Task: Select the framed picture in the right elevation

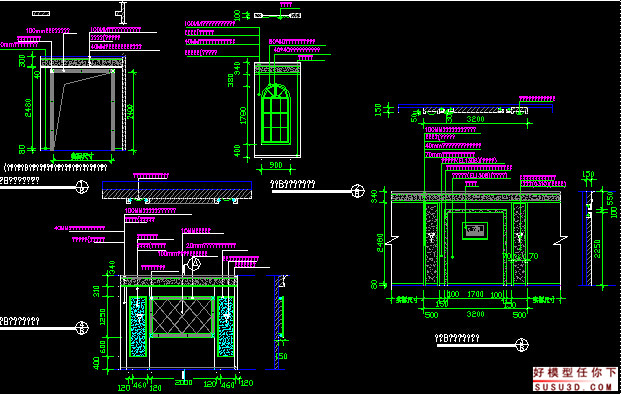Action: [475, 230]
